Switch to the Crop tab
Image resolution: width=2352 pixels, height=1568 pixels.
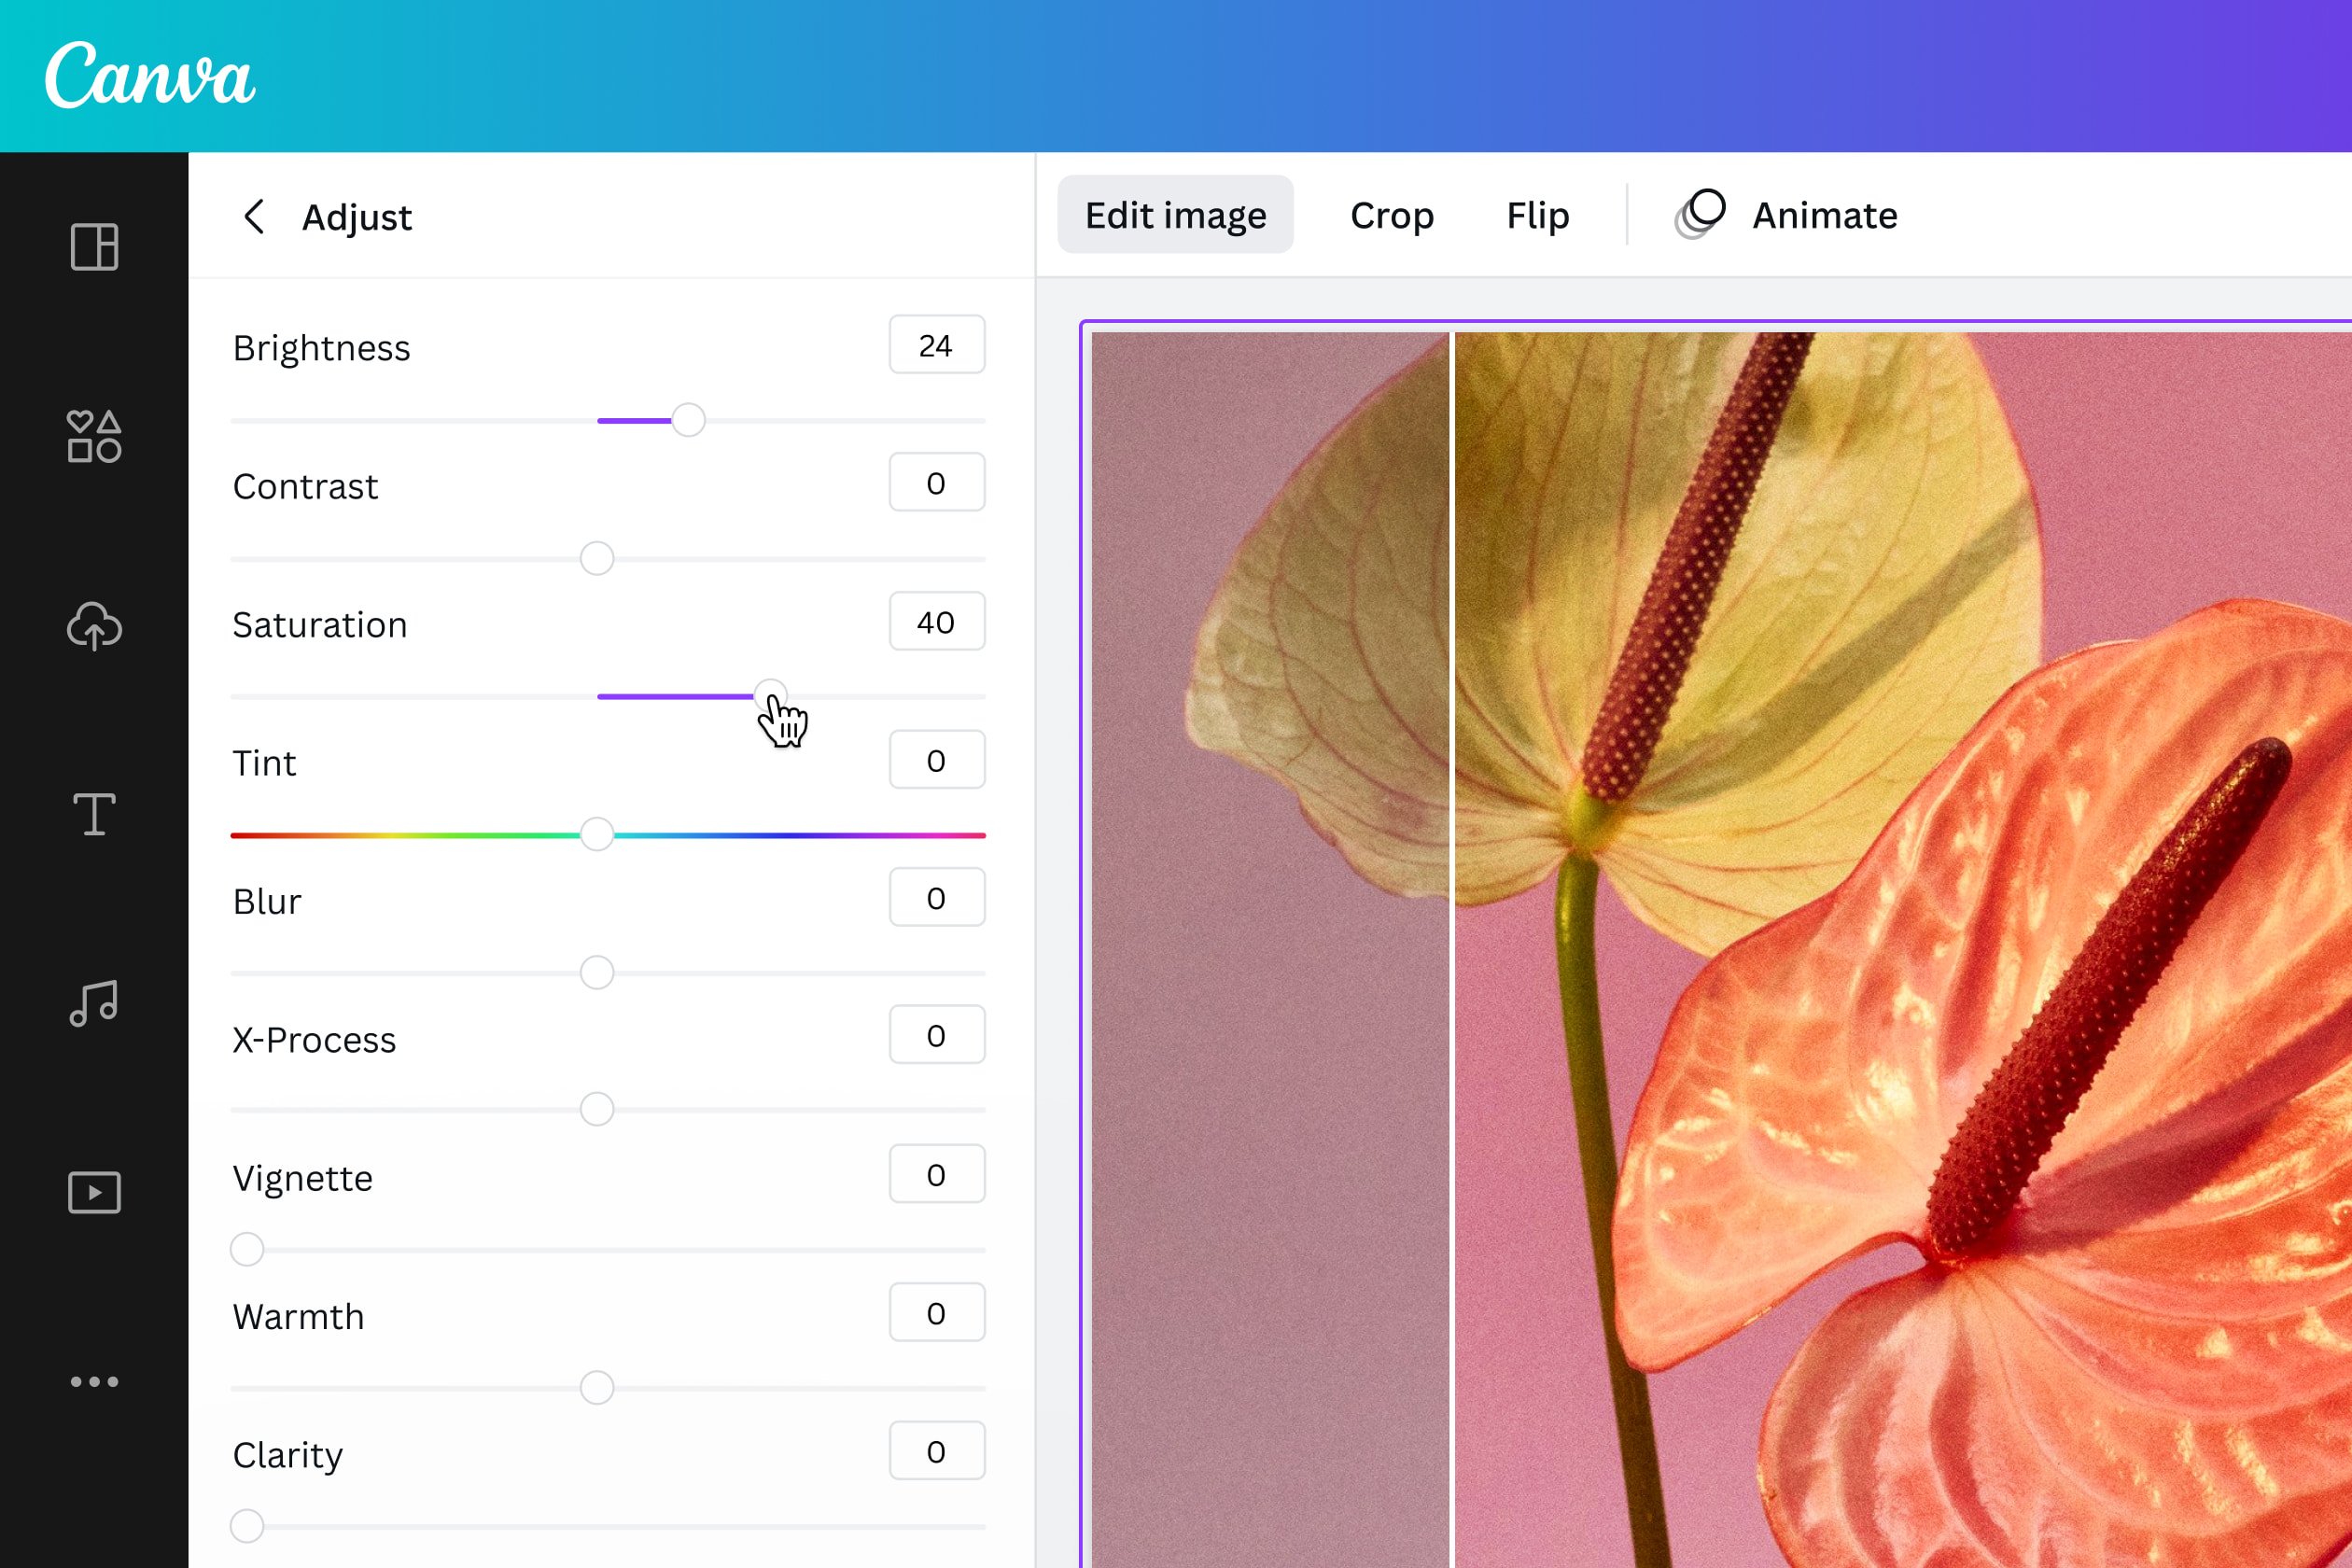click(x=1392, y=214)
